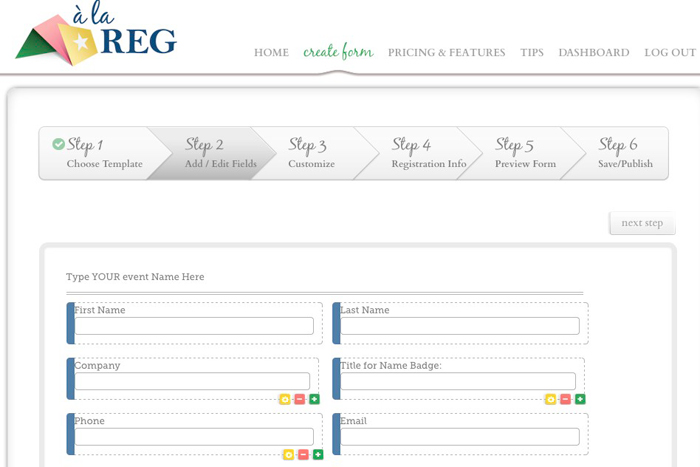Click the à la REG logo

point(97,37)
